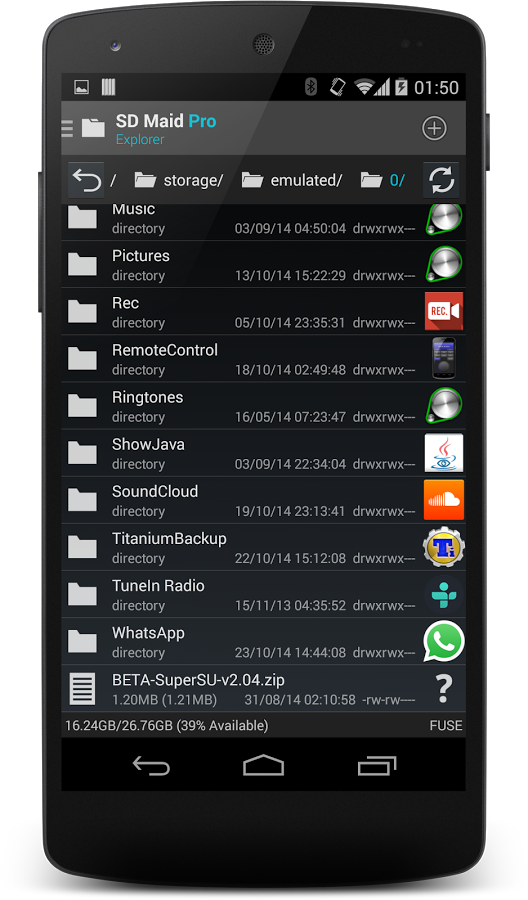Refresh the directory listing
The image size is (528, 900).
441,180
